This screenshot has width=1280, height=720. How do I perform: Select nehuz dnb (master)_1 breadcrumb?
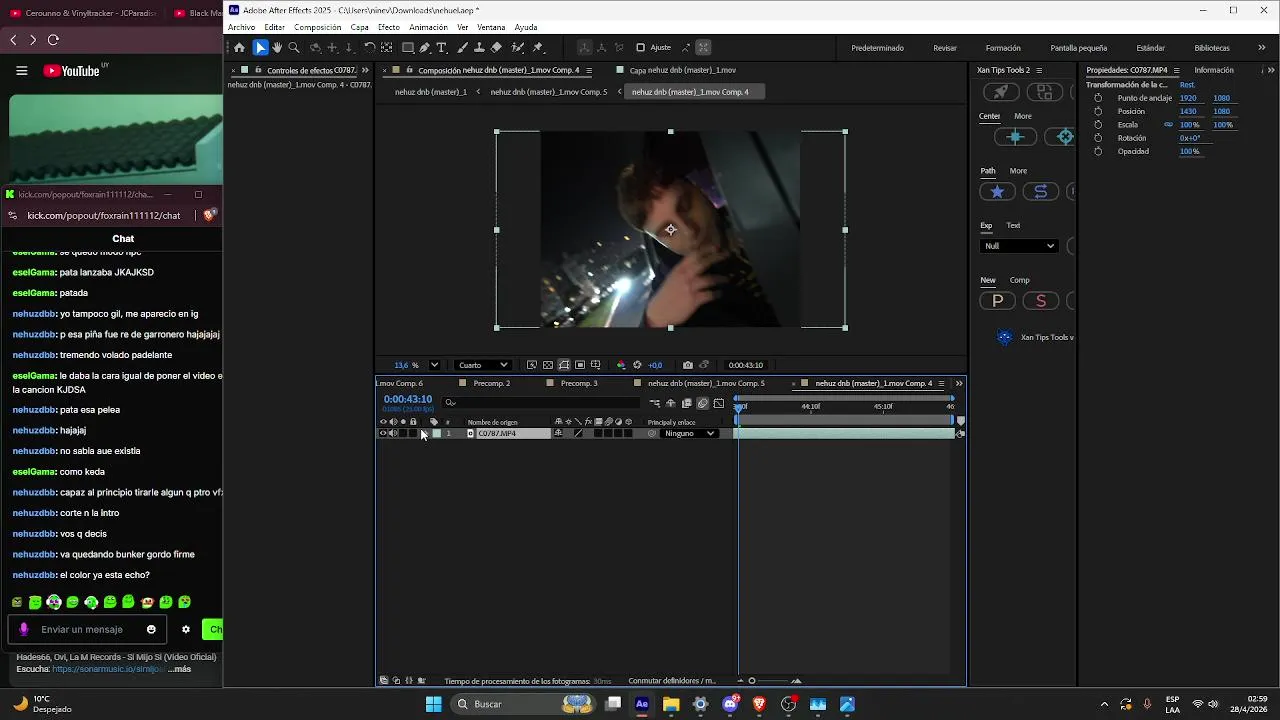point(430,92)
